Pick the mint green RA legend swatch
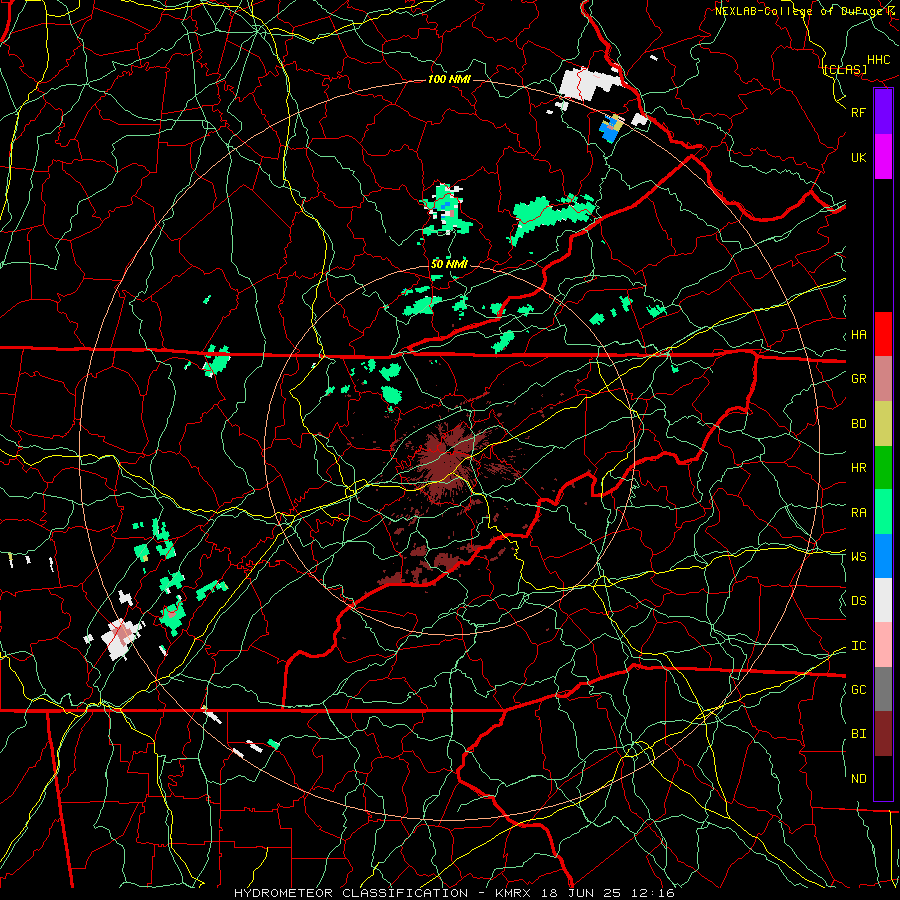The height and width of the screenshot is (900, 900). coord(883,512)
